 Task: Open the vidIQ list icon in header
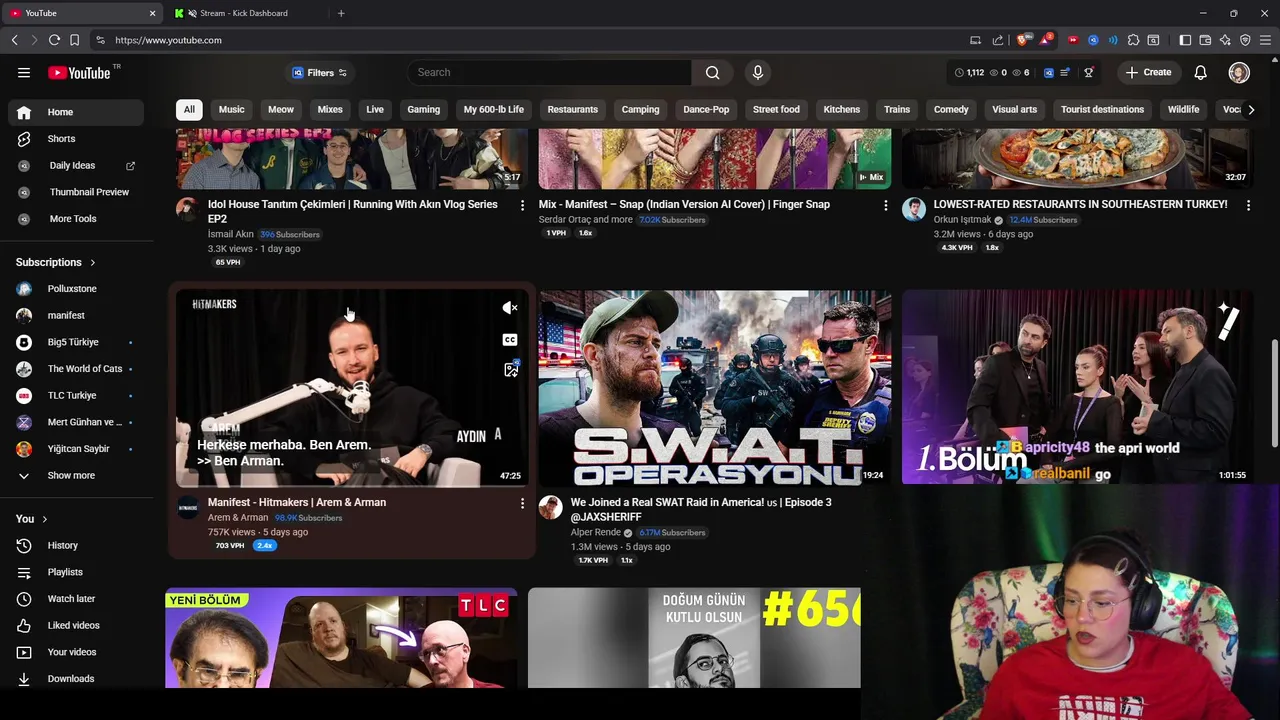click(1065, 72)
